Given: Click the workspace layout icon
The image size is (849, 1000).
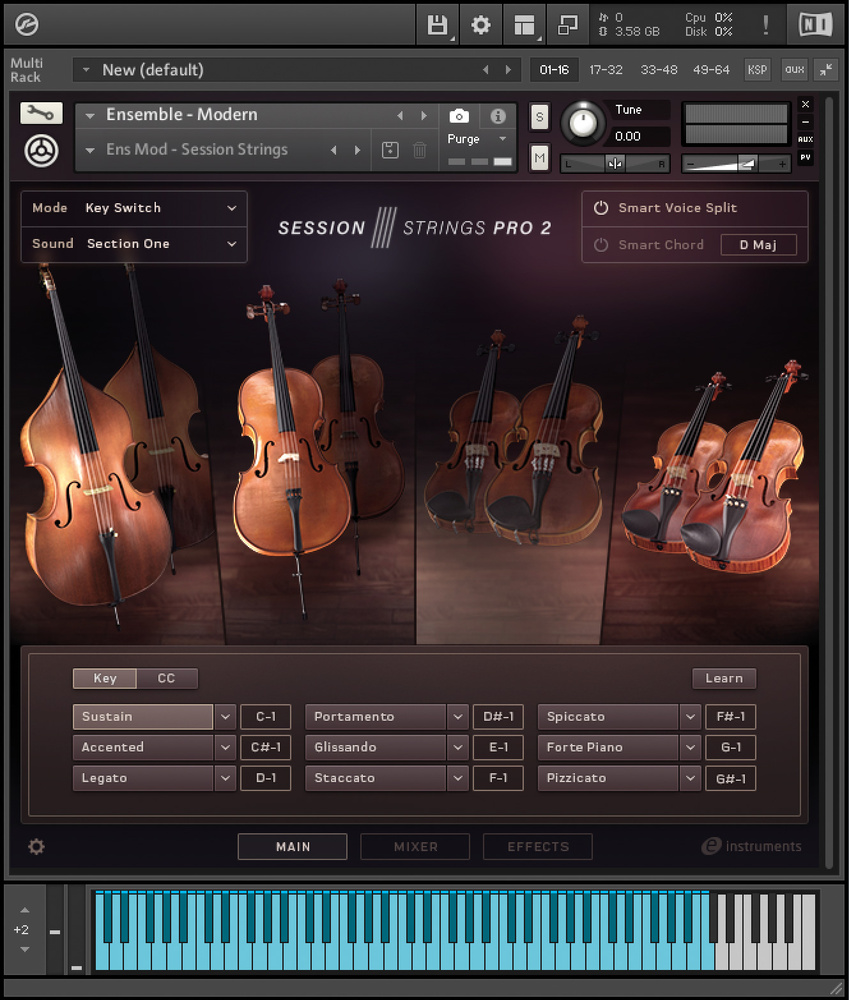Looking at the screenshot, I should [x=524, y=25].
